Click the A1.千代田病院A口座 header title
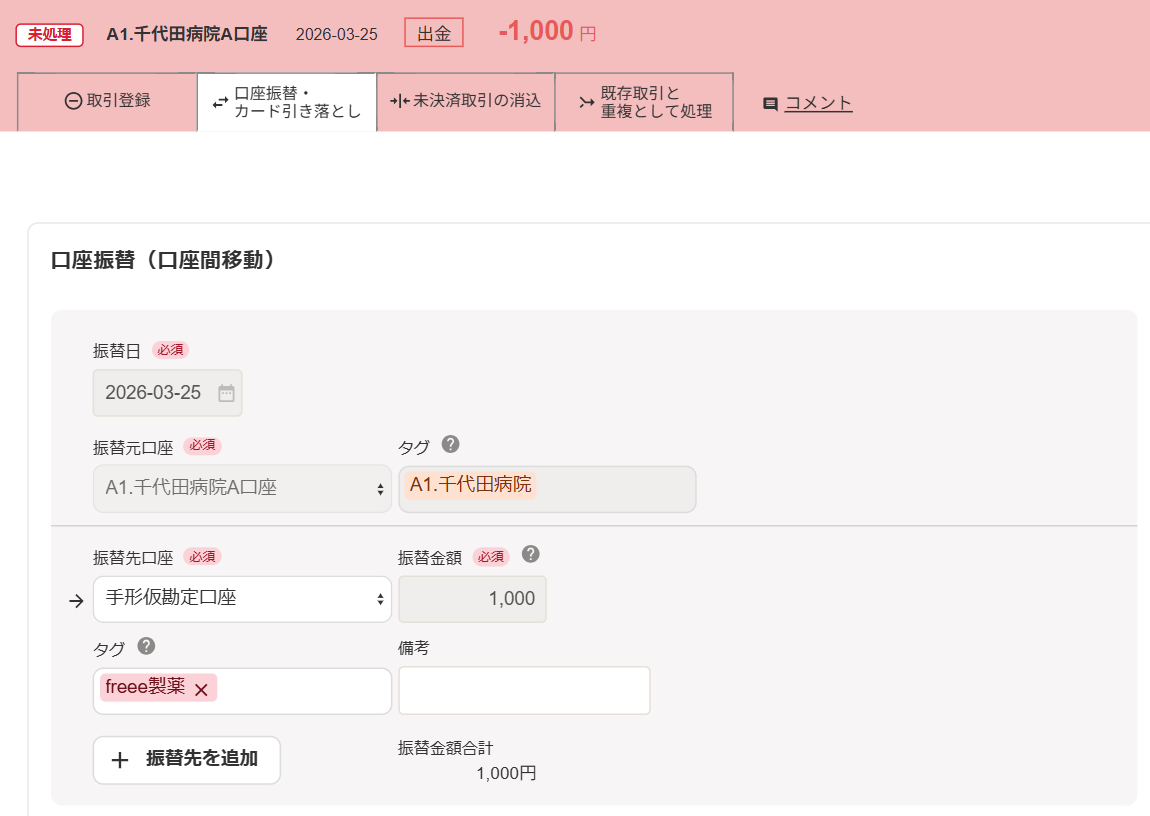 tap(187, 34)
